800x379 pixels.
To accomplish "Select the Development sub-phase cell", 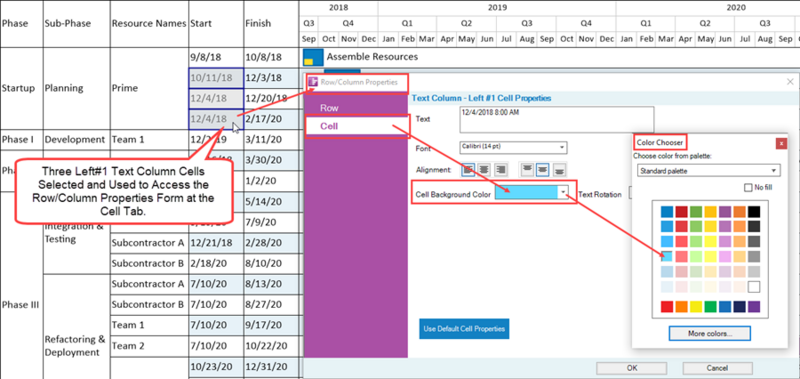I will click(x=77, y=139).
